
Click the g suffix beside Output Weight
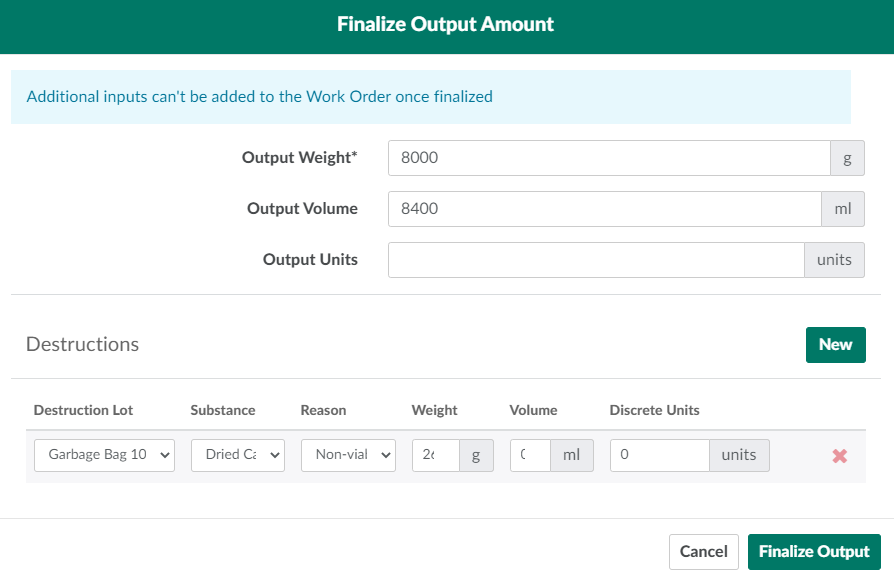(x=847, y=158)
